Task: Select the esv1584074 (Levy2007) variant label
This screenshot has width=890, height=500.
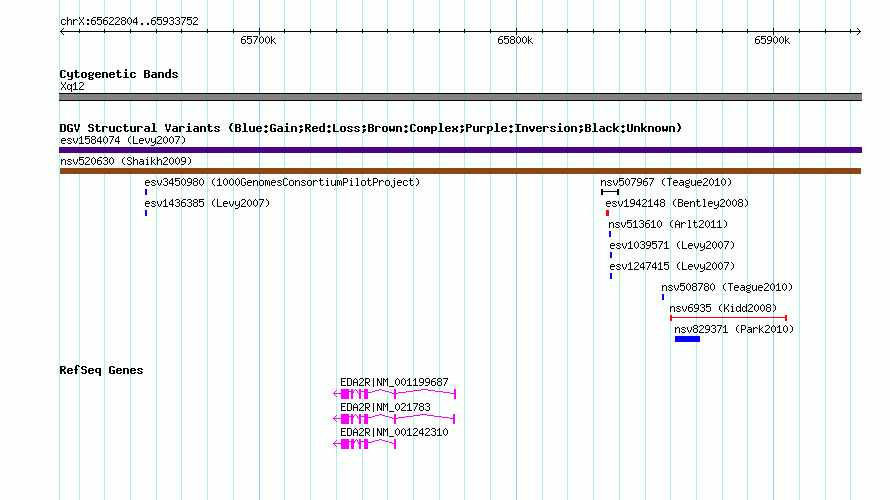Action: click(123, 140)
